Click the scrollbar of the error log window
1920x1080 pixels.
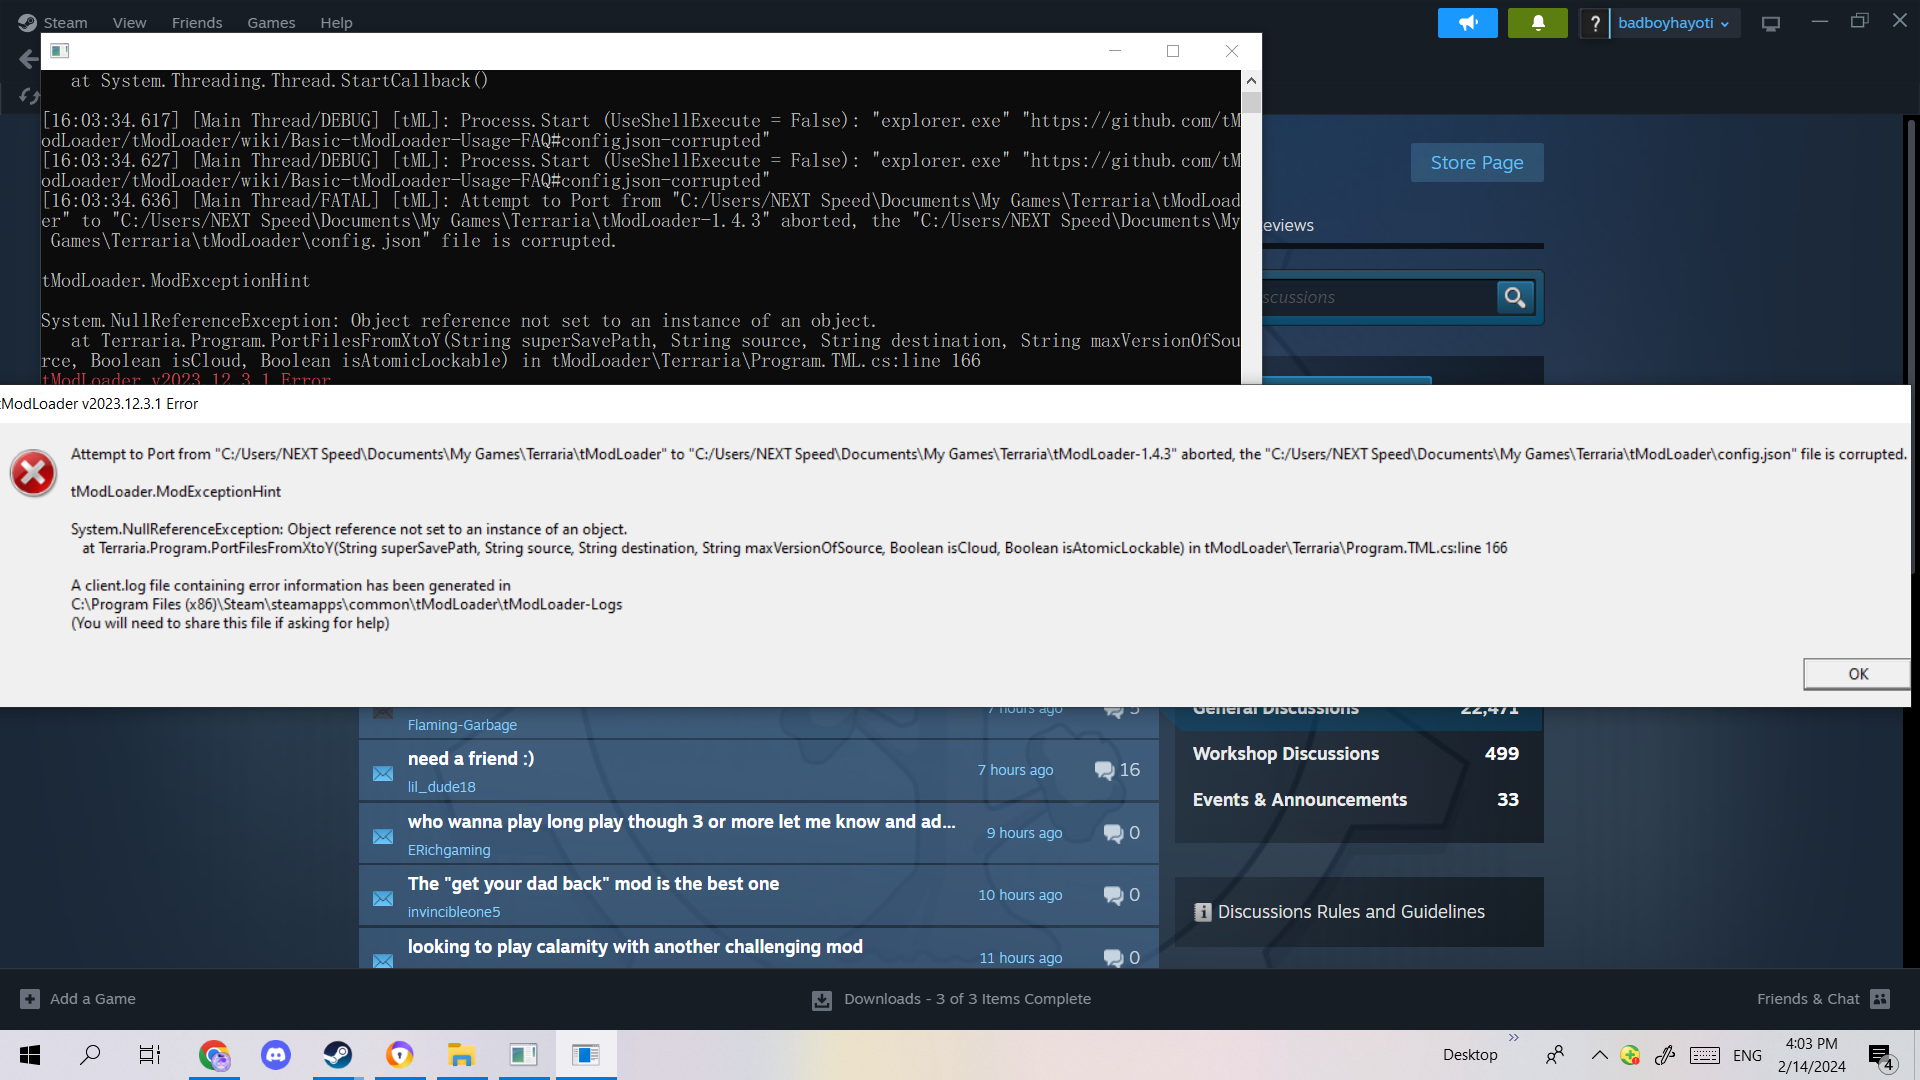pos(1250,105)
